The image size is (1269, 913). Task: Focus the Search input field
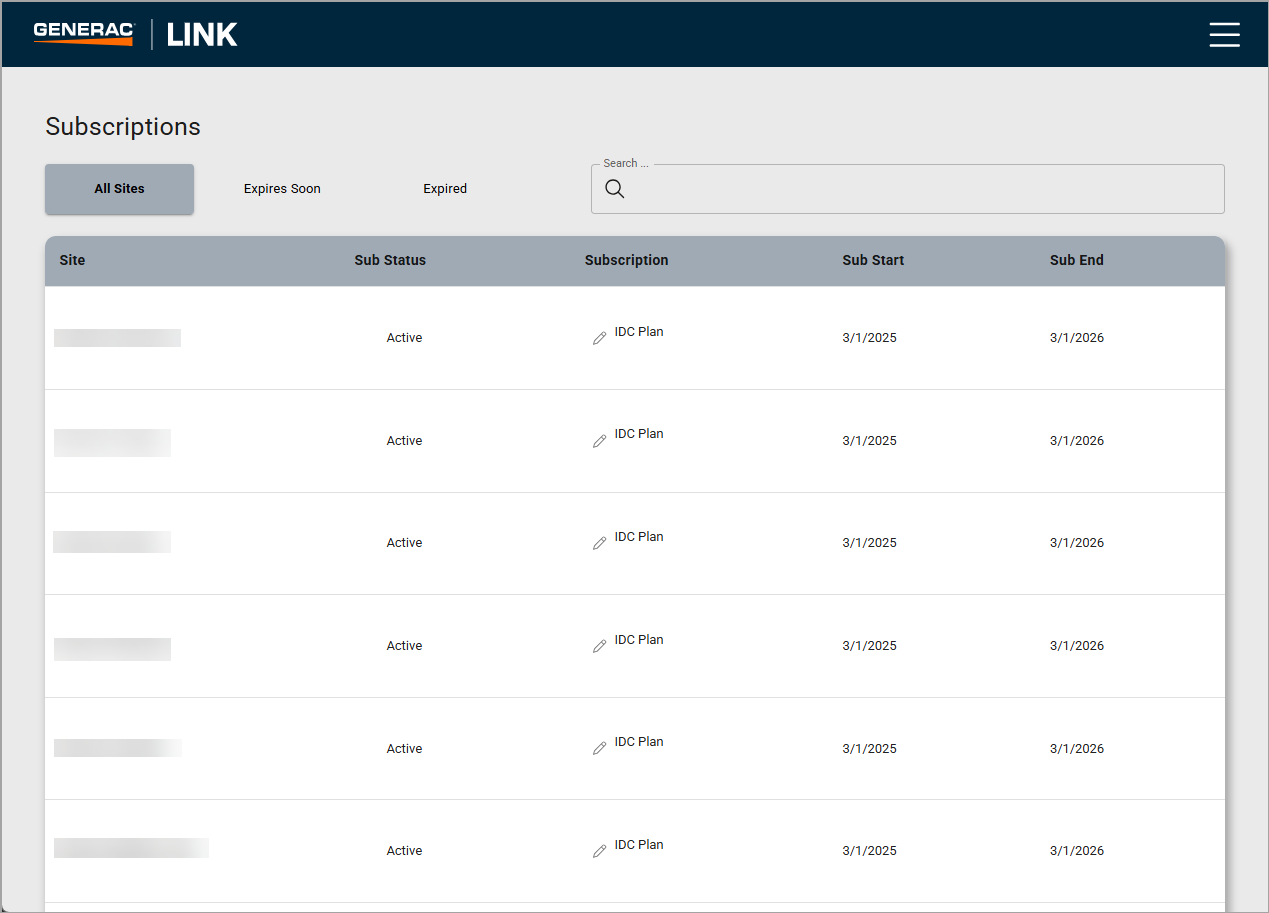[x=920, y=190]
